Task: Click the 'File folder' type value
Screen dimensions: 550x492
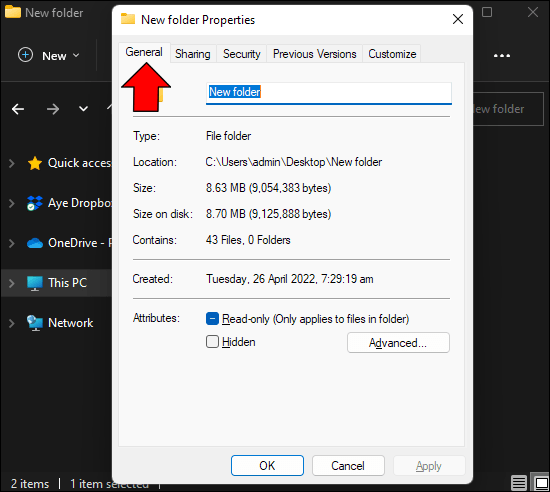Action: (x=228, y=136)
